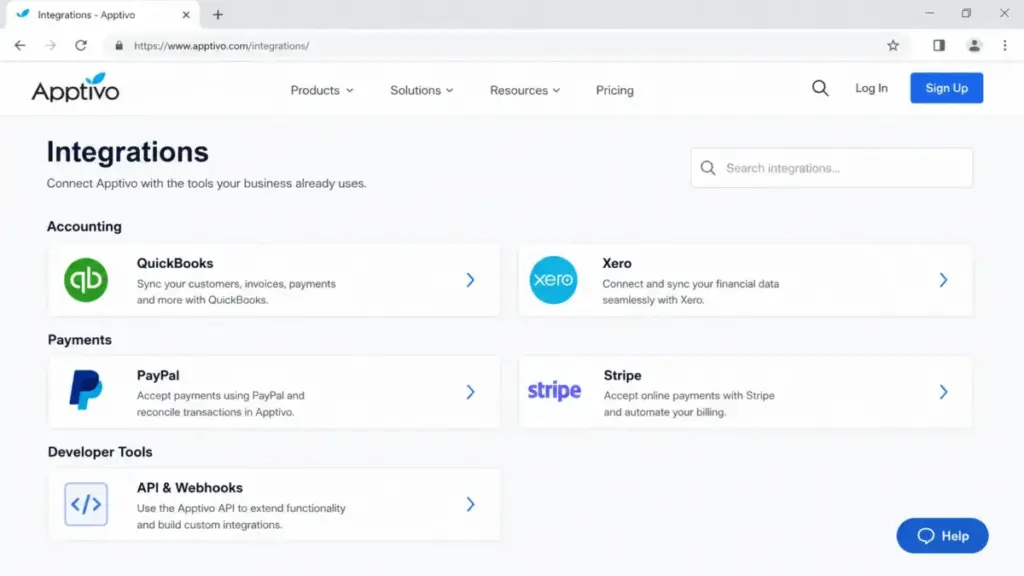Open the PayPal integration title
Image resolution: width=1024 pixels, height=576 pixels.
(x=158, y=376)
